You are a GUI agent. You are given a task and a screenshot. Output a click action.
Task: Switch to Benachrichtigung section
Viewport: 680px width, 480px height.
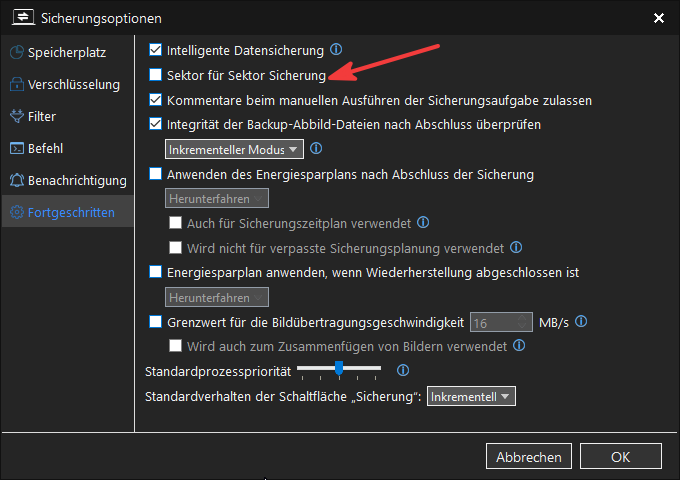(x=68, y=180)
